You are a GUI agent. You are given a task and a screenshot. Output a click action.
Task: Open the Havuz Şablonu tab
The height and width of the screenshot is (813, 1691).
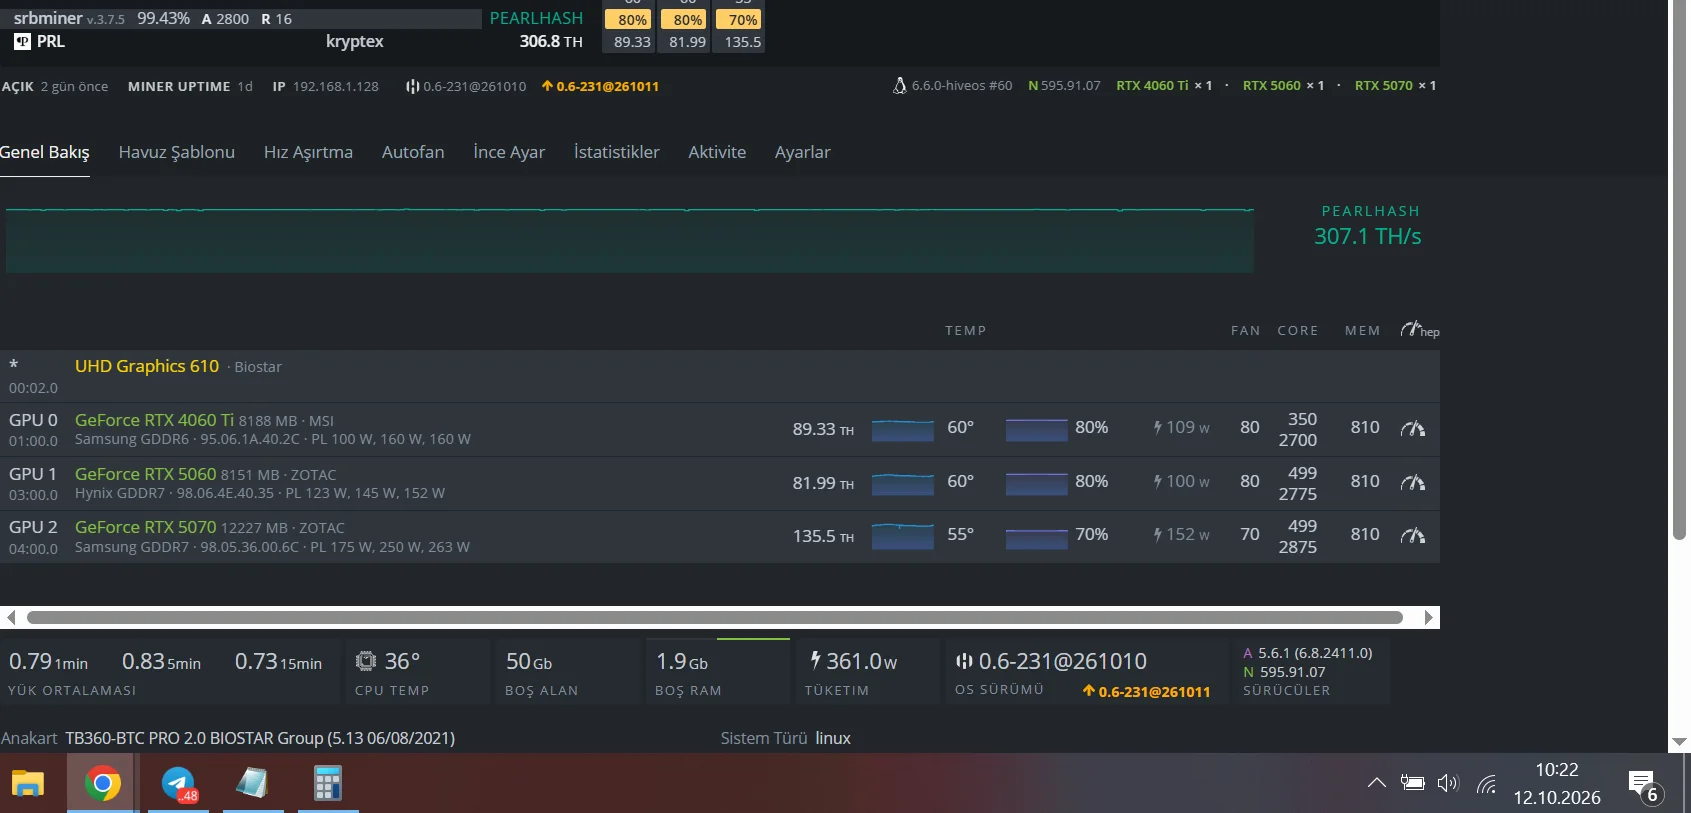(x=177, y=152)
